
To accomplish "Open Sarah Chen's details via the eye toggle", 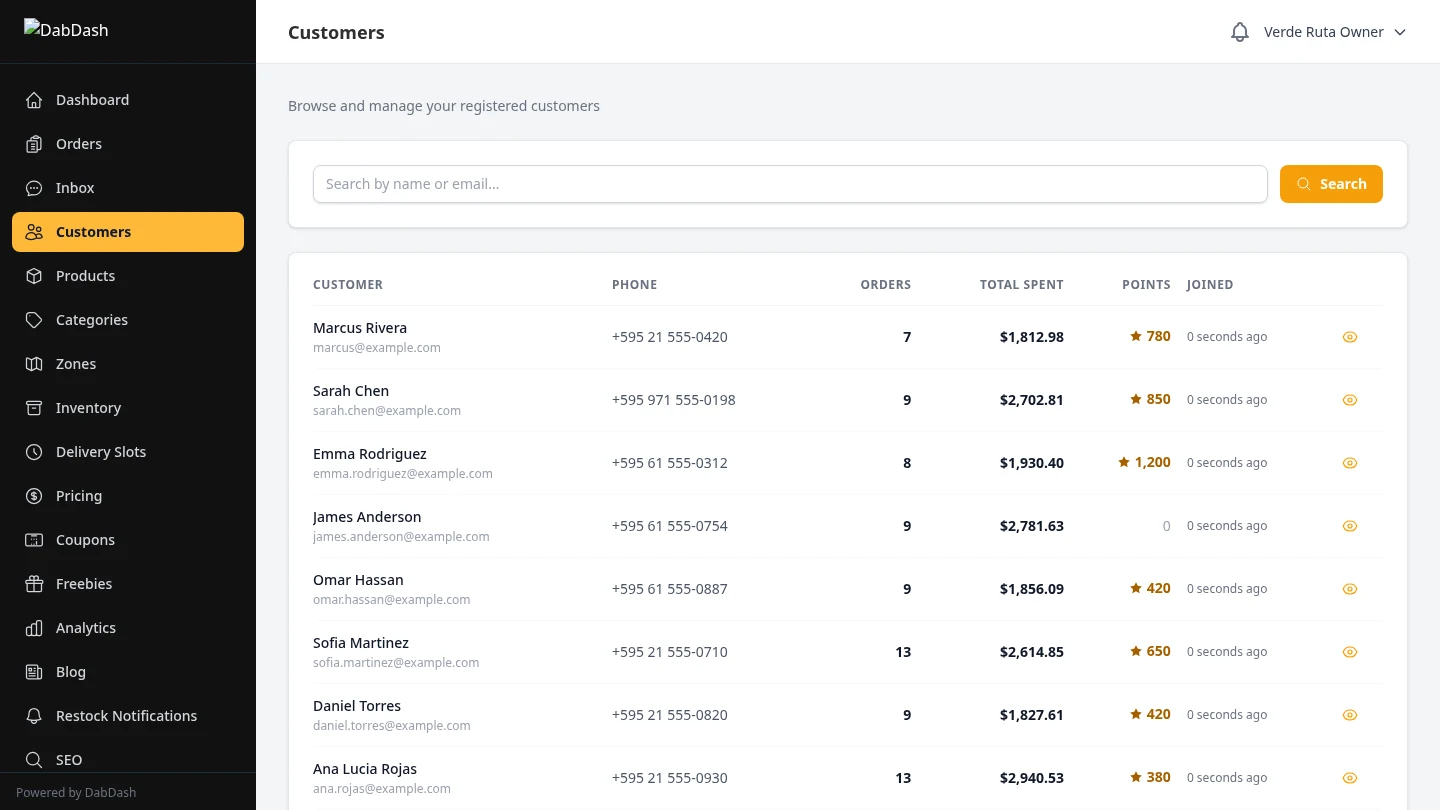I will pyautogui.click(x=1350, y=400).
